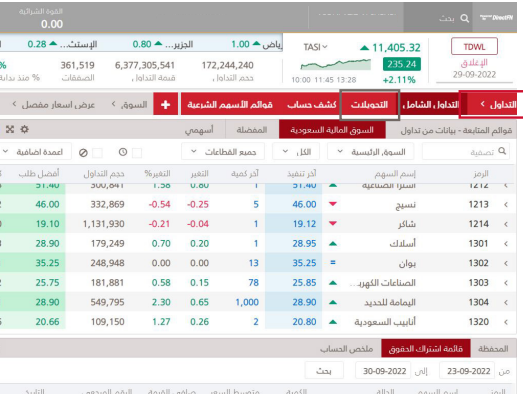Toggle the checkbox beside the prohibited icon
Screen dimensions: 523x394
97,153
